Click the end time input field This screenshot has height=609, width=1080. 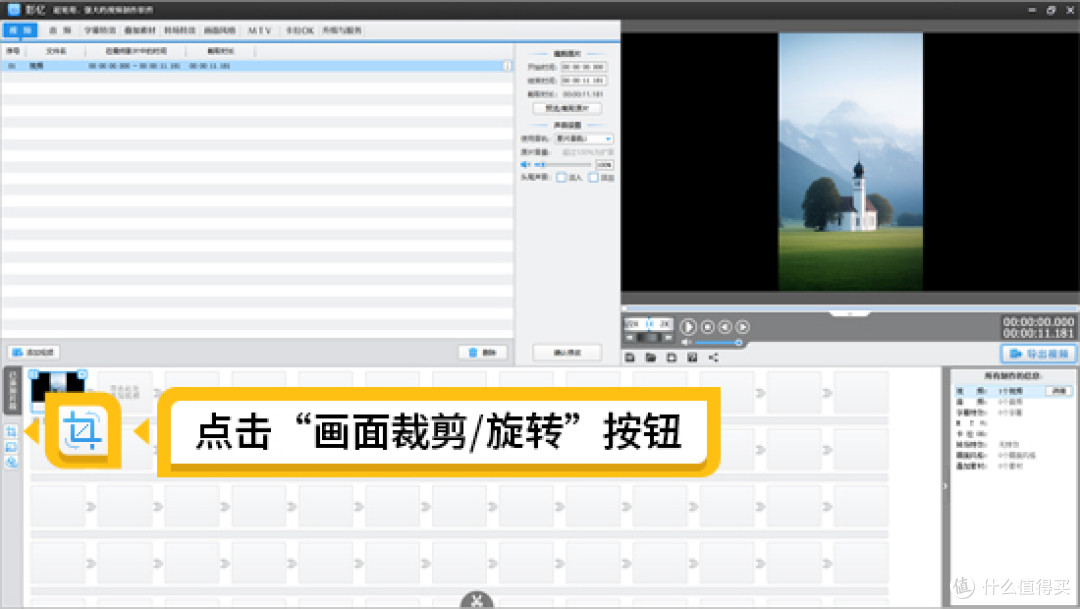point(583,81)
